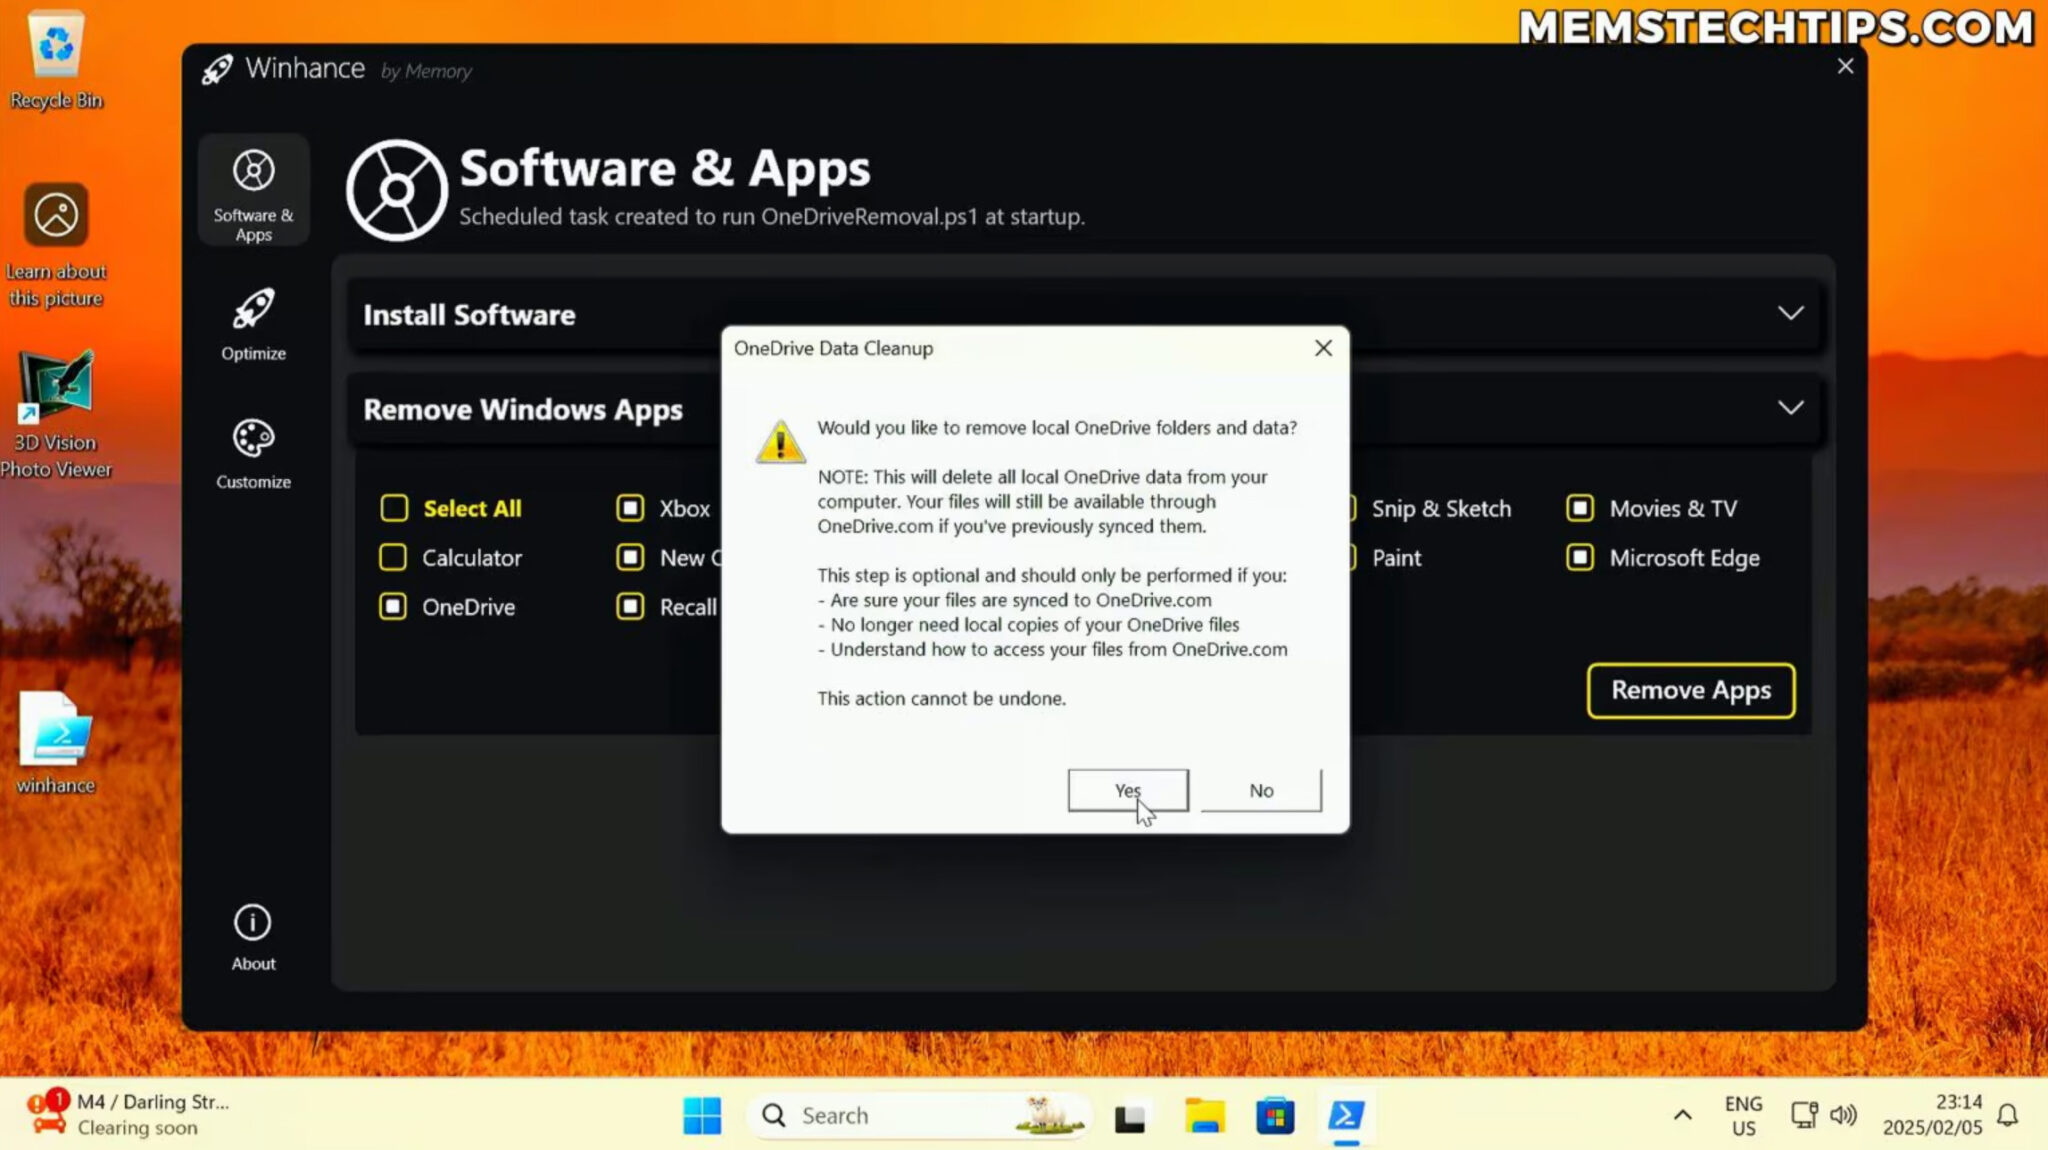Open Microsoft Store from the taskbar
The height and width of the screenshot is (1150, 2048).
pyautogui.click(x=1275, y=1114)
